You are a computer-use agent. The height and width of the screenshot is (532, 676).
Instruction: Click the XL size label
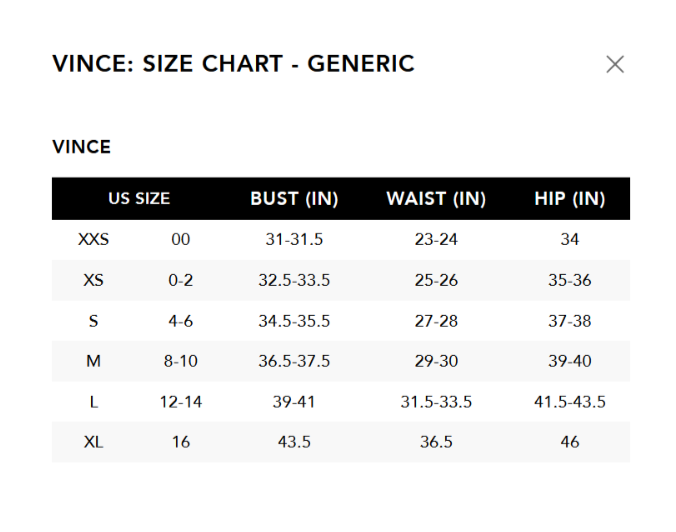93,442
